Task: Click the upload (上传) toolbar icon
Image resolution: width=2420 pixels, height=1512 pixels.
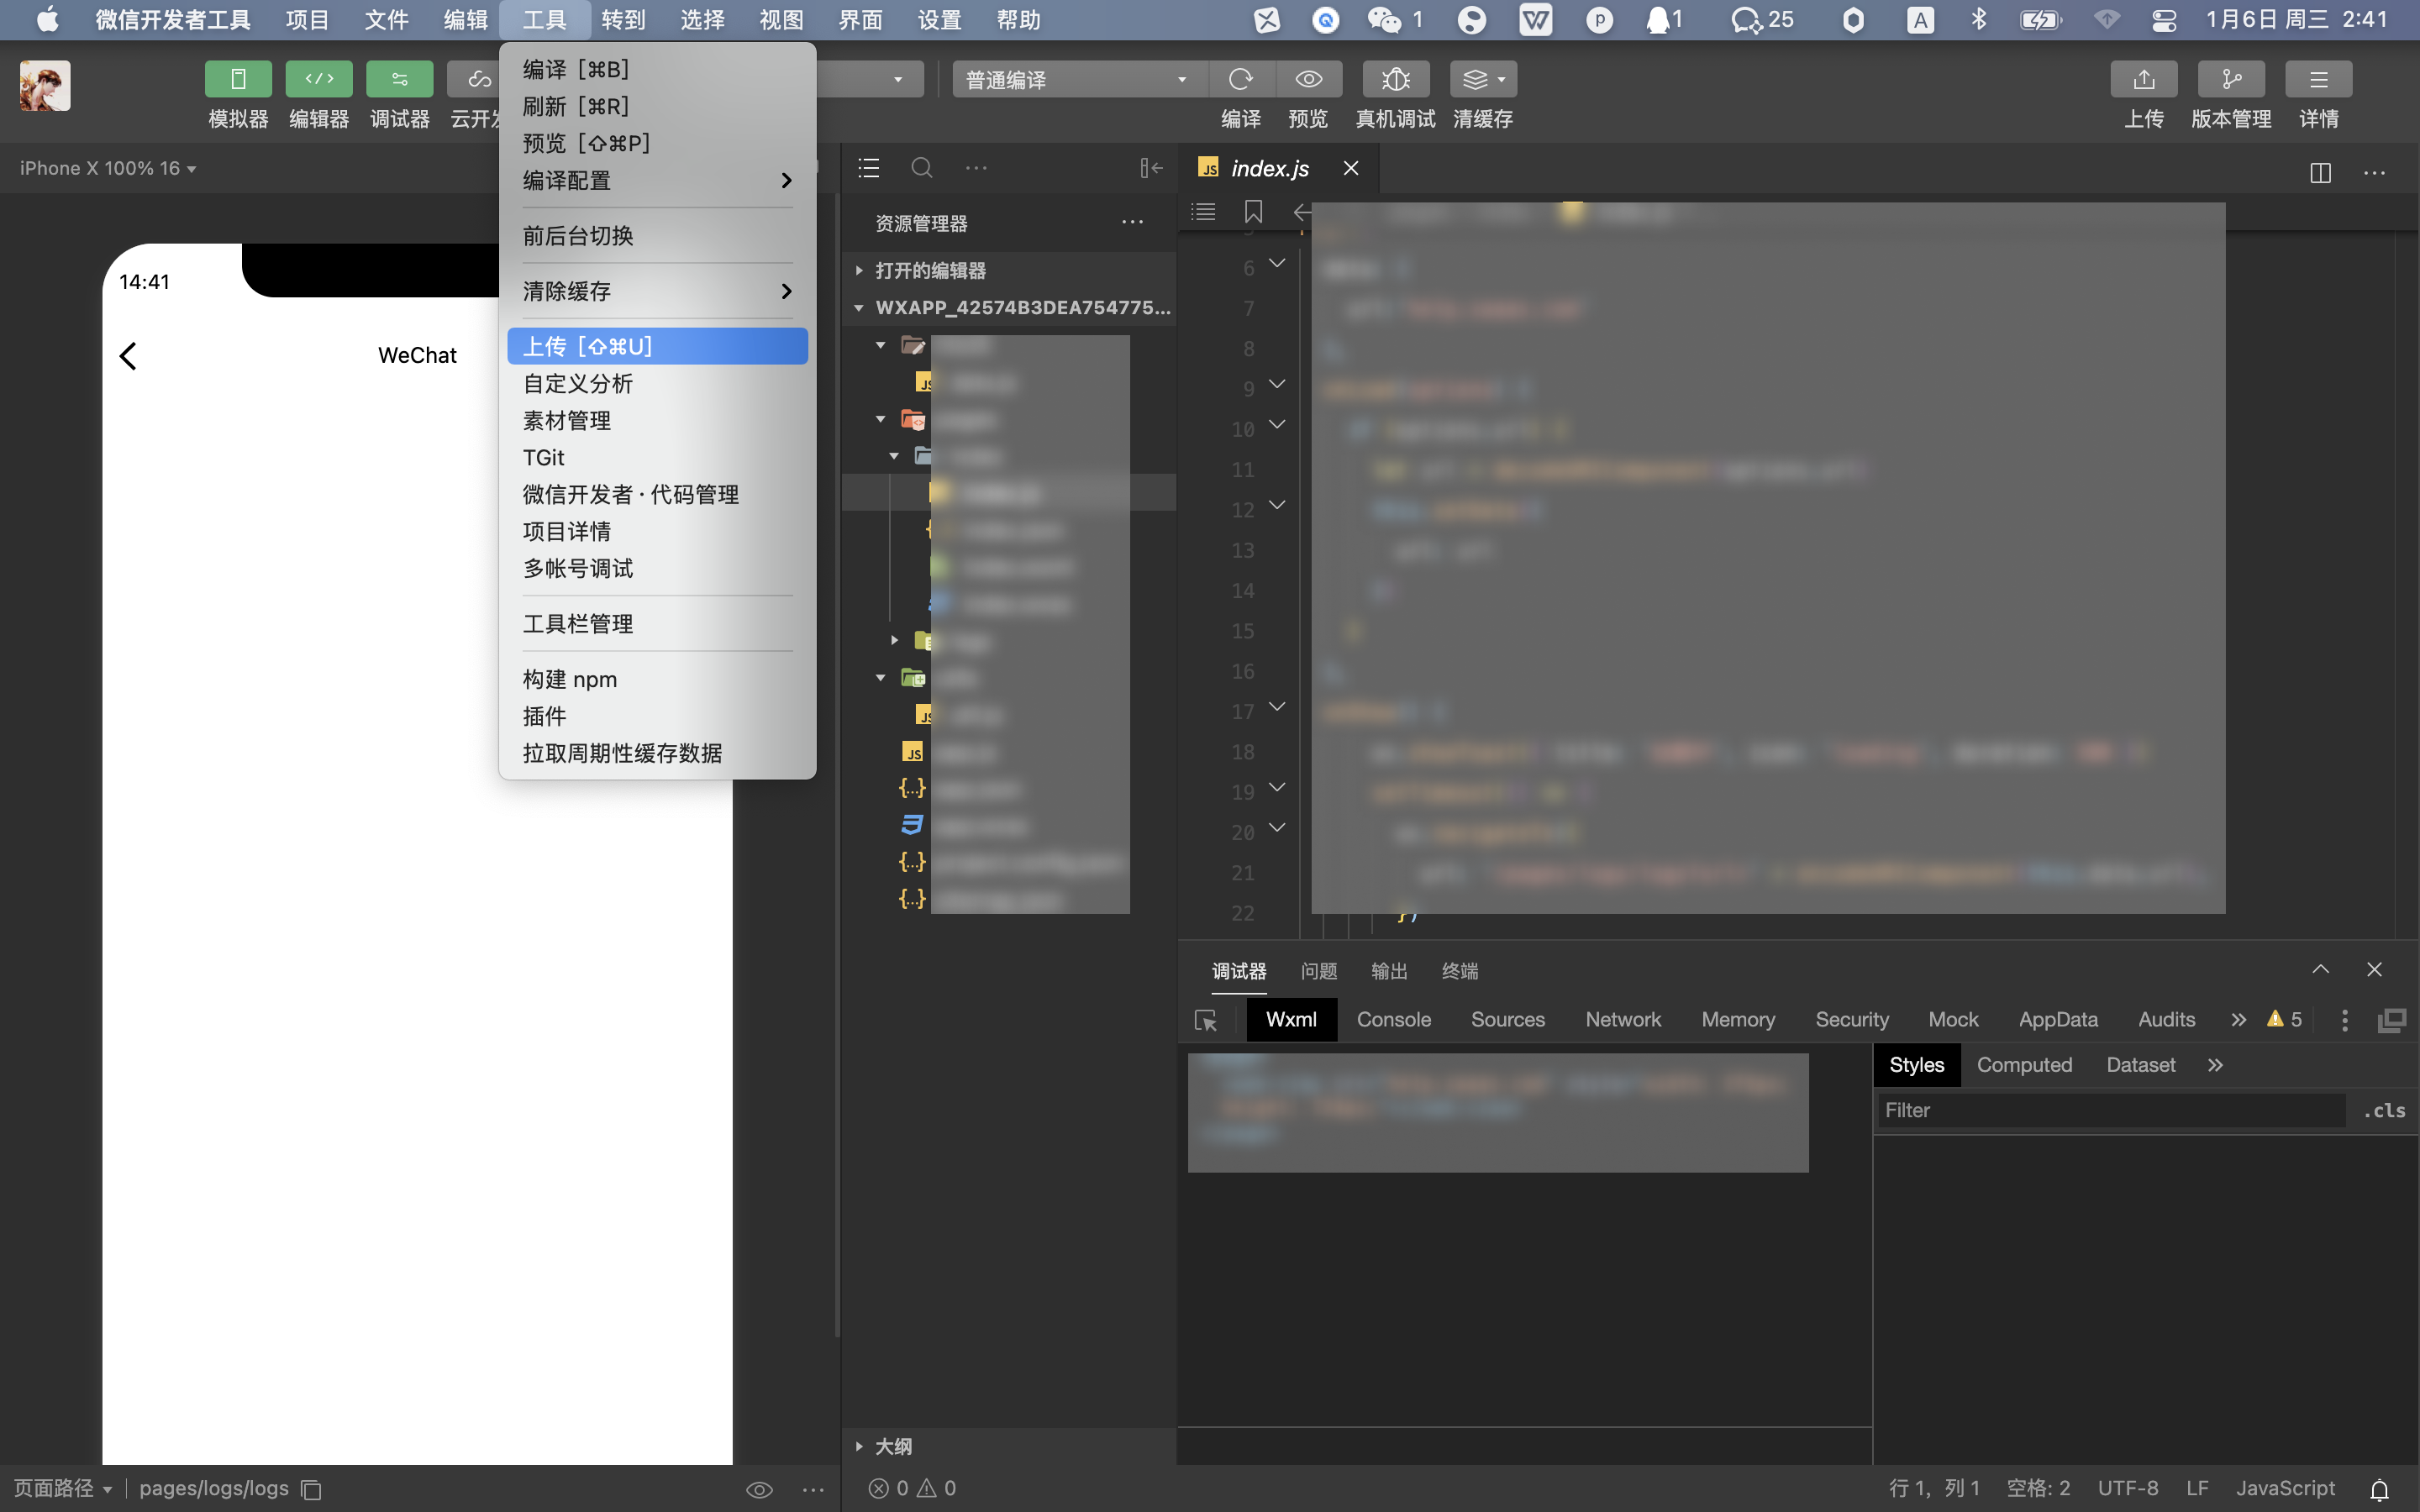Action: coord(2144,79)
